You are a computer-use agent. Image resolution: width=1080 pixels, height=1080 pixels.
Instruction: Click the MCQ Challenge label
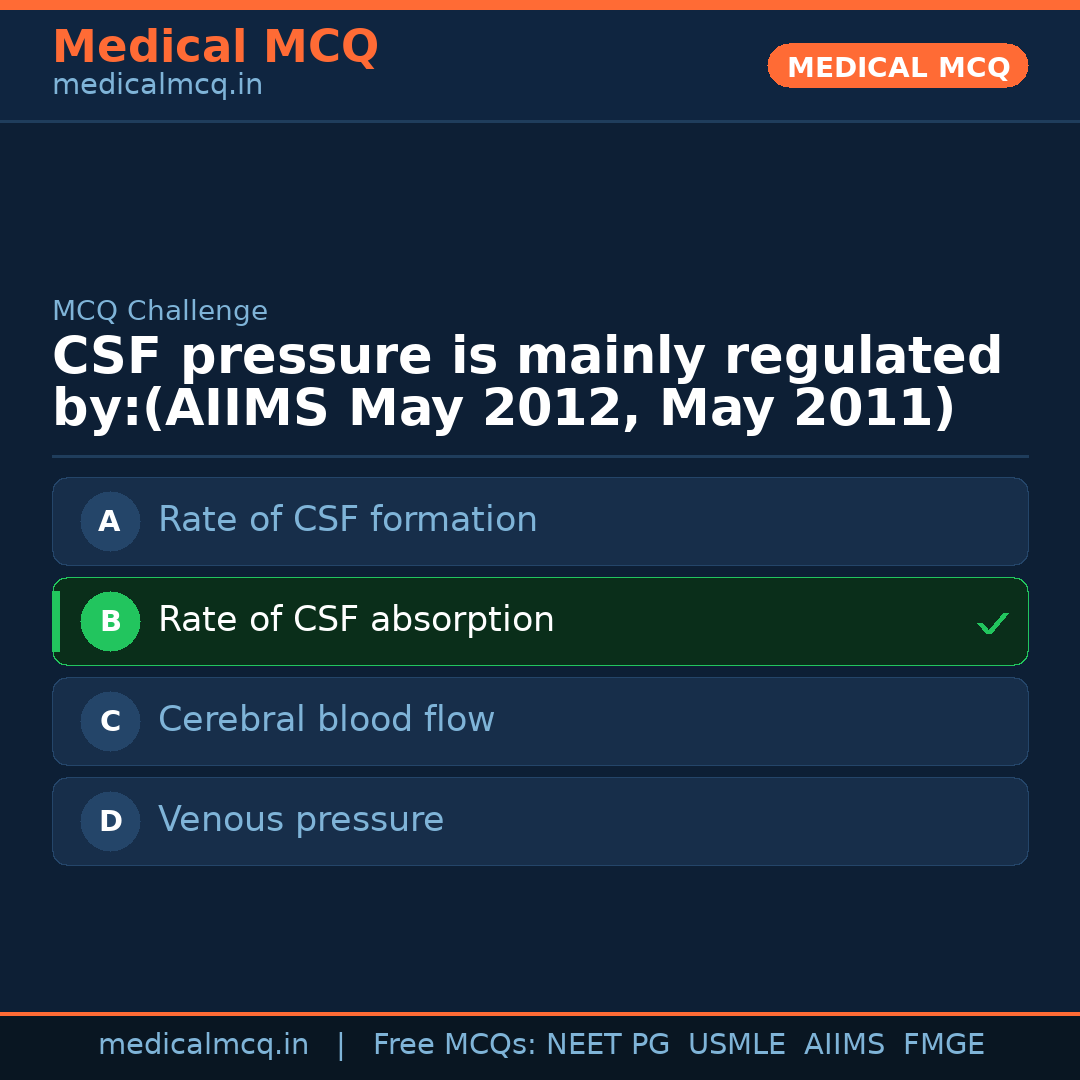[160, 311]
